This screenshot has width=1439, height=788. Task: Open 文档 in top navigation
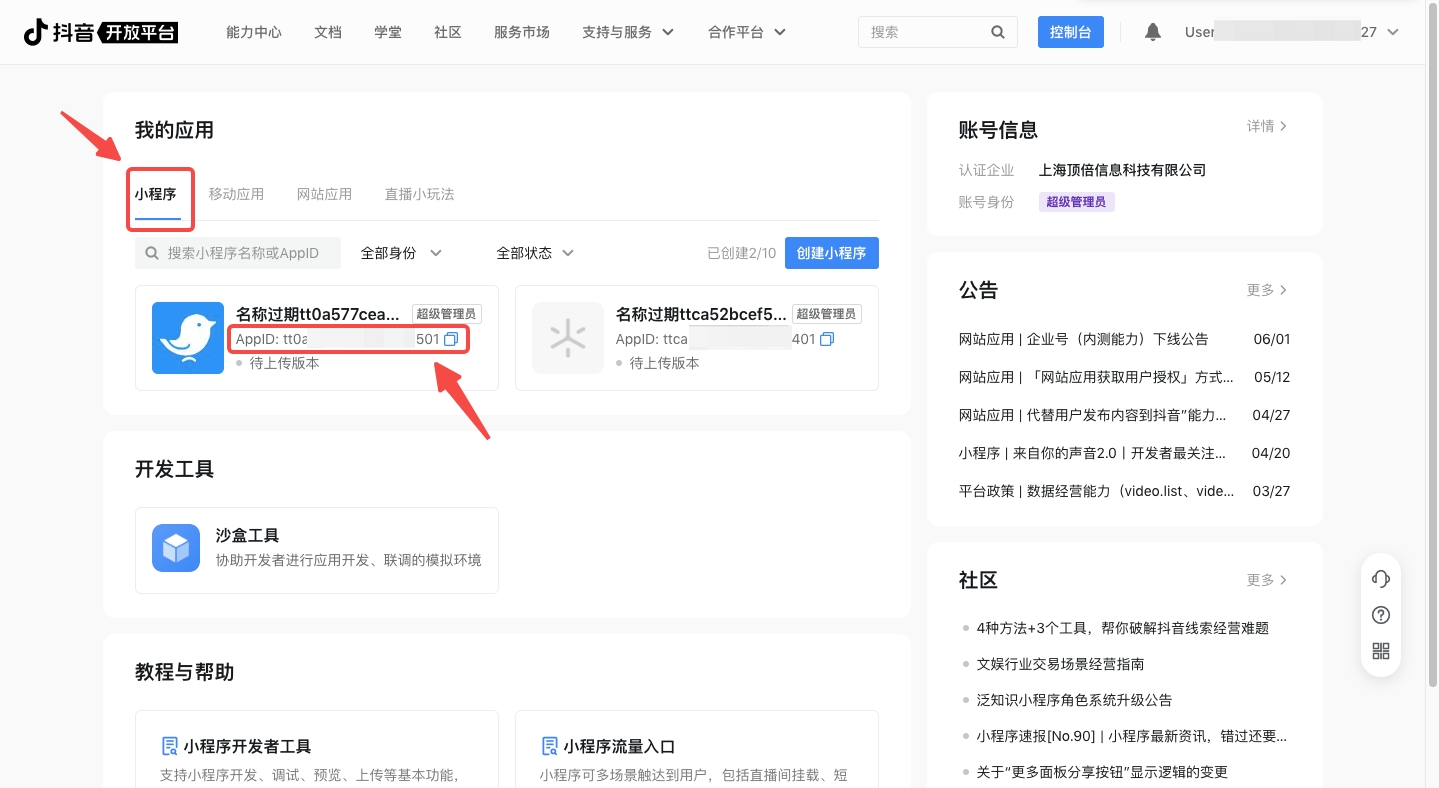[328, 32]
